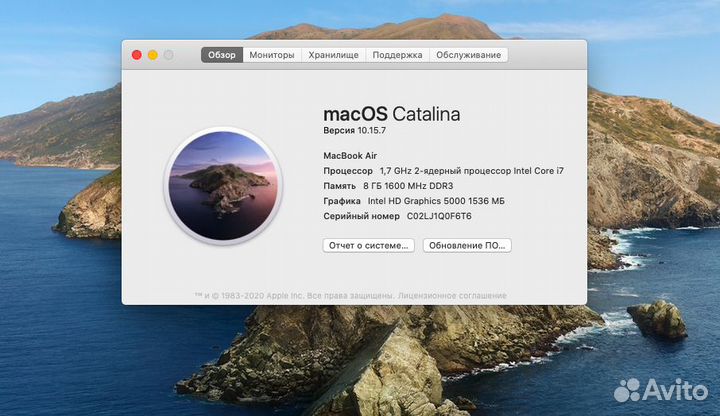Open the Обслуживание tab
The width and height of the screenshot is (720, 416).
point(468,55)
